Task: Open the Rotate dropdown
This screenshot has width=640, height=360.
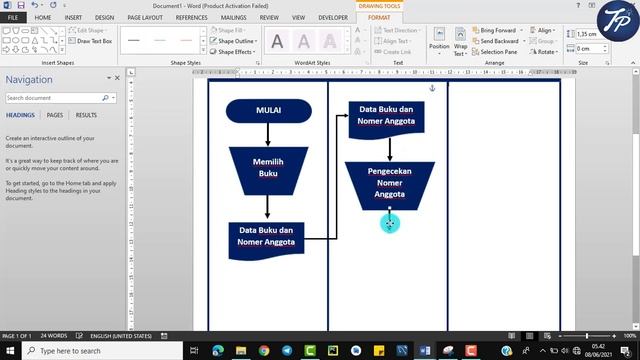Action: coord(544,52)
